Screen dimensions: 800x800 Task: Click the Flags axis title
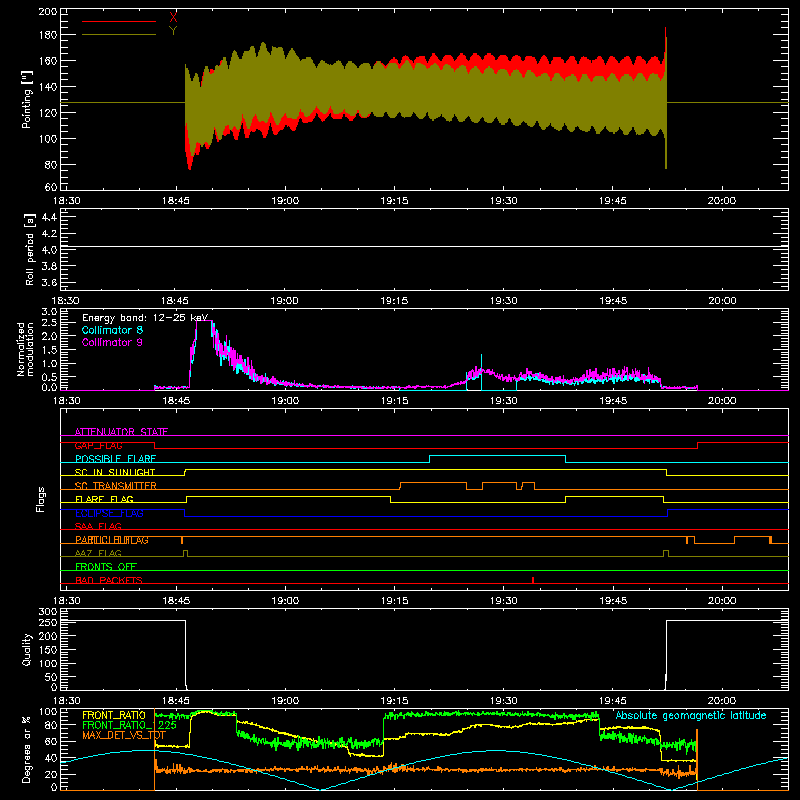[x=41, y=499]
